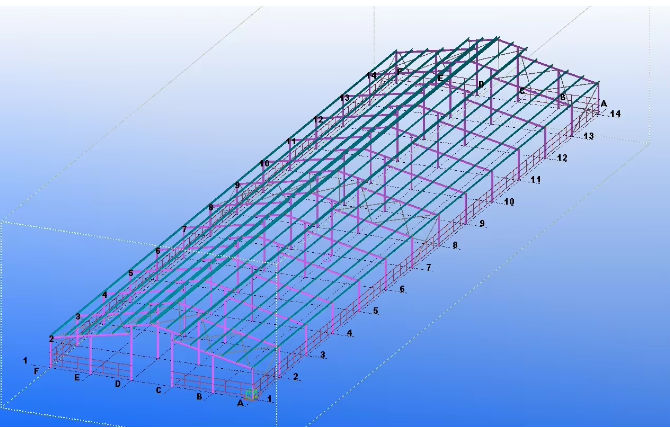Select grid label C at the front gable
This screenshot has width=670, height=428.
pos(158,390)
